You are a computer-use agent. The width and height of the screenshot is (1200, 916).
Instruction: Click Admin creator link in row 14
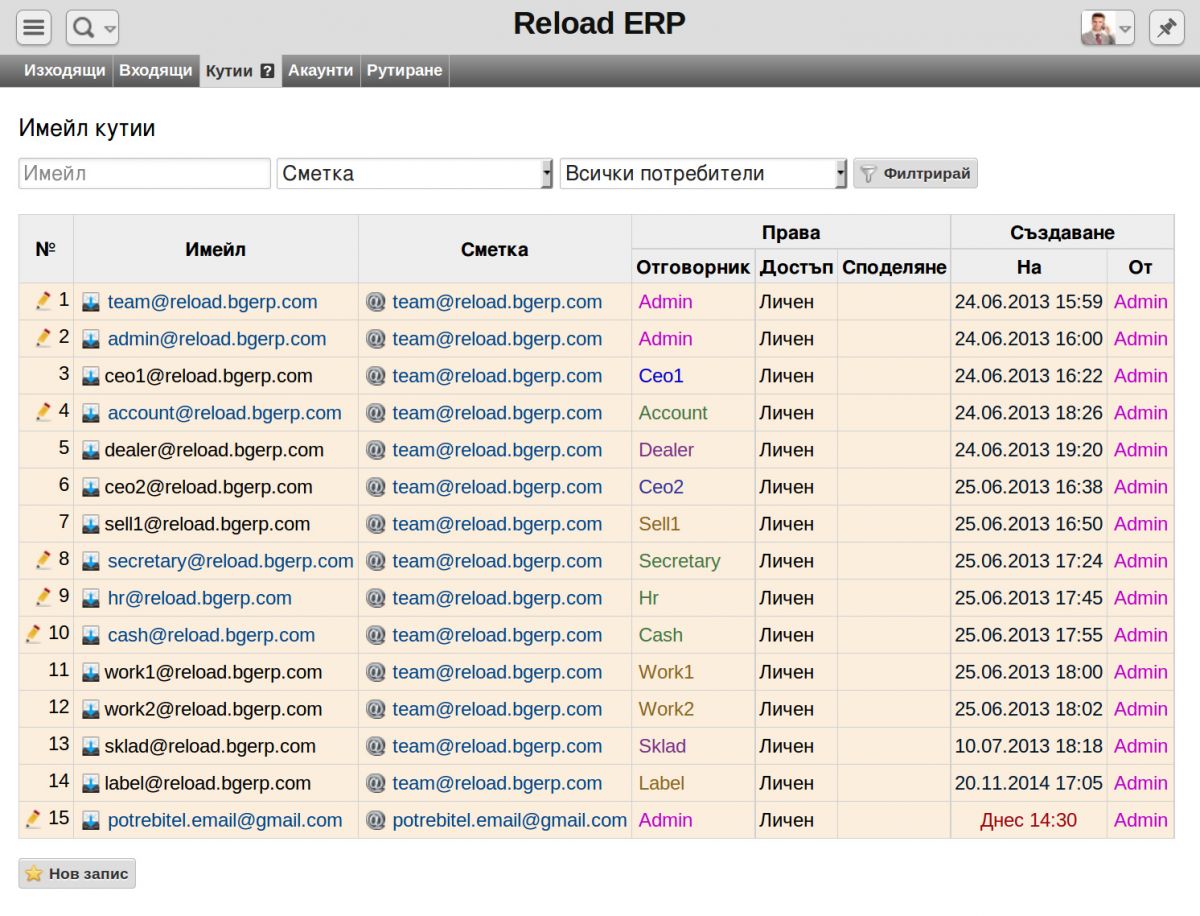(x=1141, y=783)
